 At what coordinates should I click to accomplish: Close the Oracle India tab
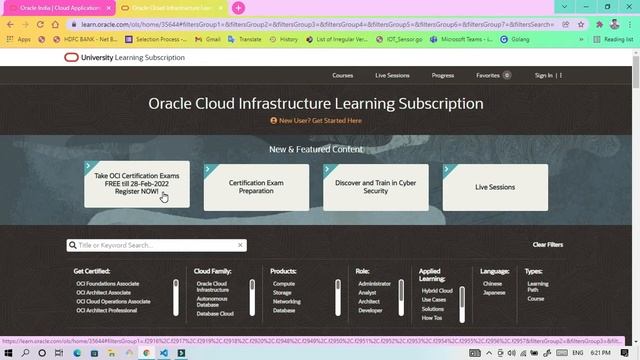[109, 8]
